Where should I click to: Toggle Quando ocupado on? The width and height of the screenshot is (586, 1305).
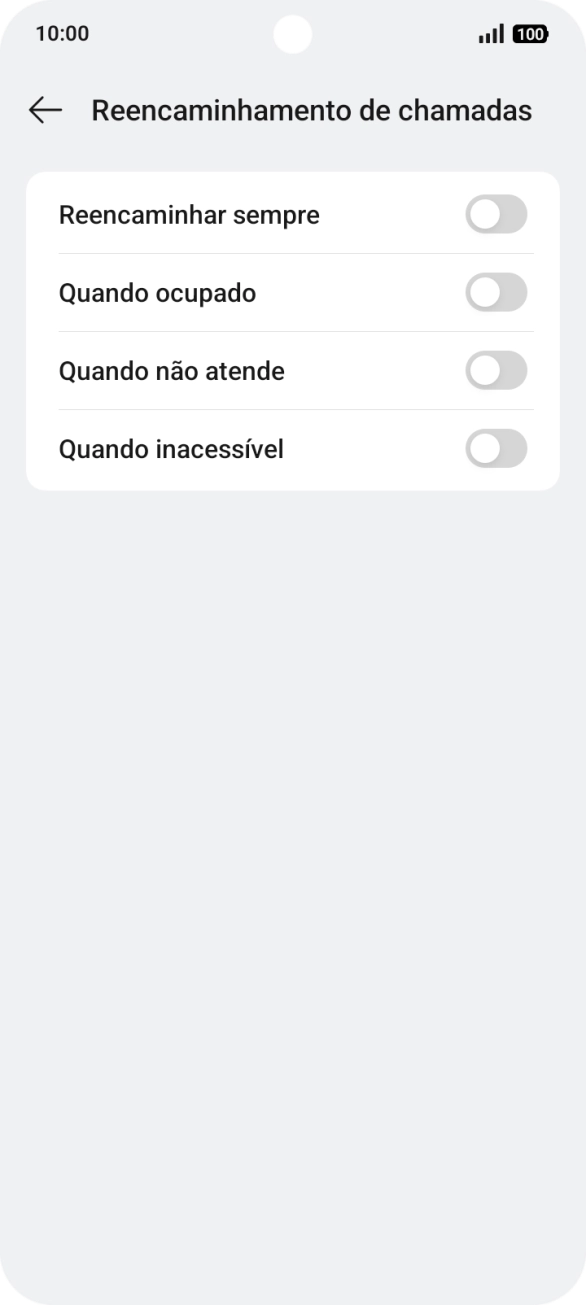496,292
